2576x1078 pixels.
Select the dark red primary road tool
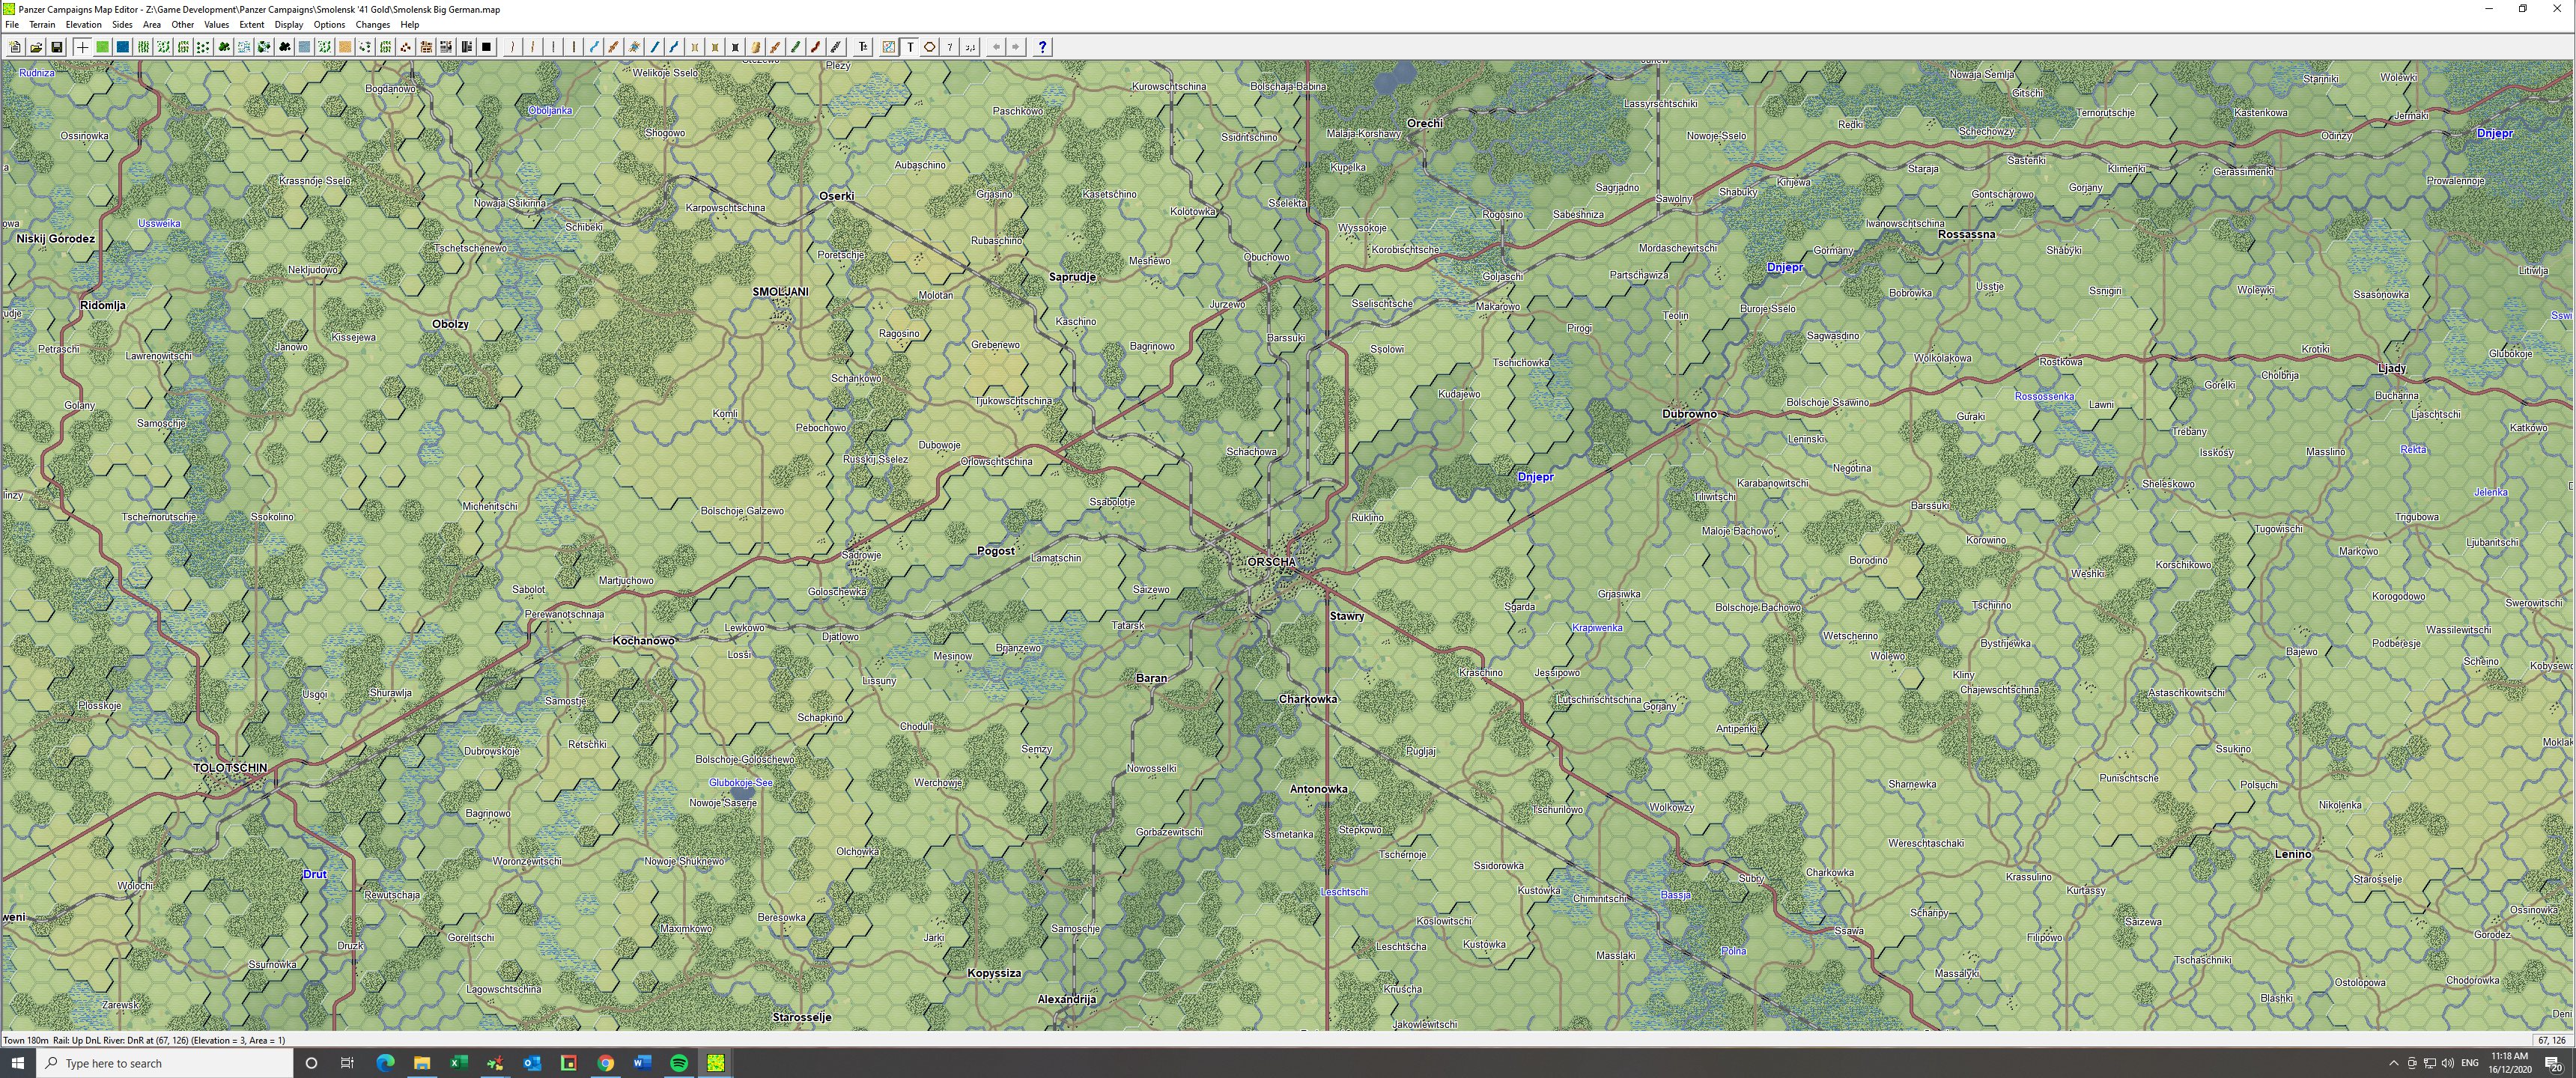tap(815, 47)
